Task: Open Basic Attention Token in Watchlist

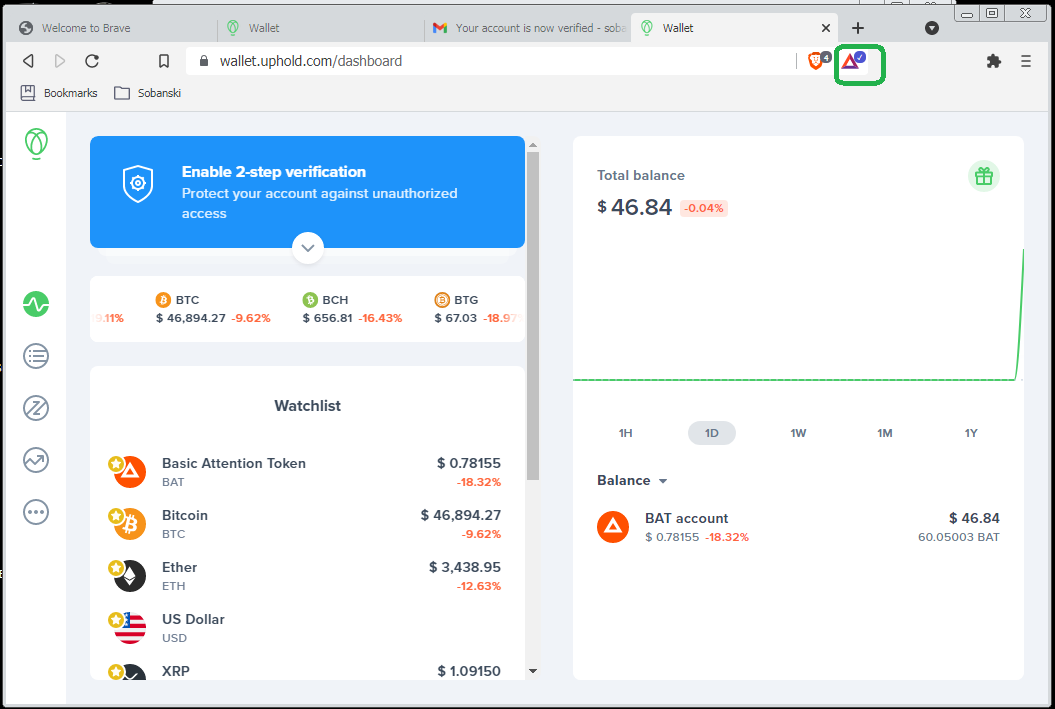Action: (x=234, y=463)
